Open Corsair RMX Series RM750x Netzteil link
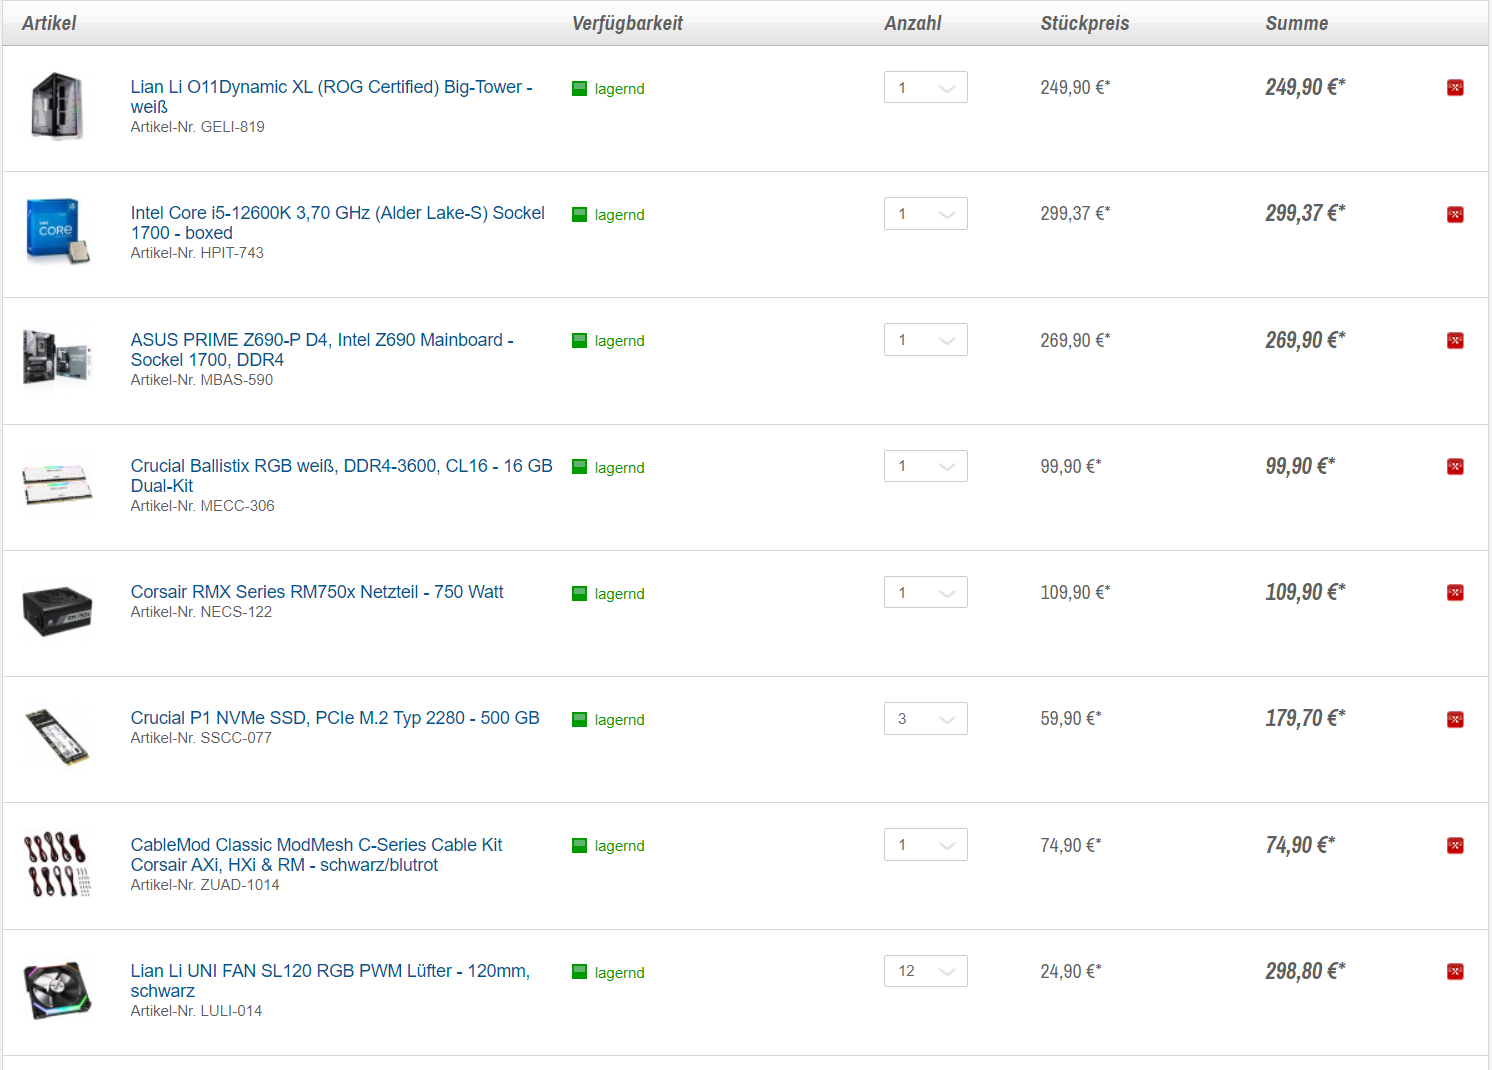Viewport: 1492px width, 1070px height. tap(317, 592)
